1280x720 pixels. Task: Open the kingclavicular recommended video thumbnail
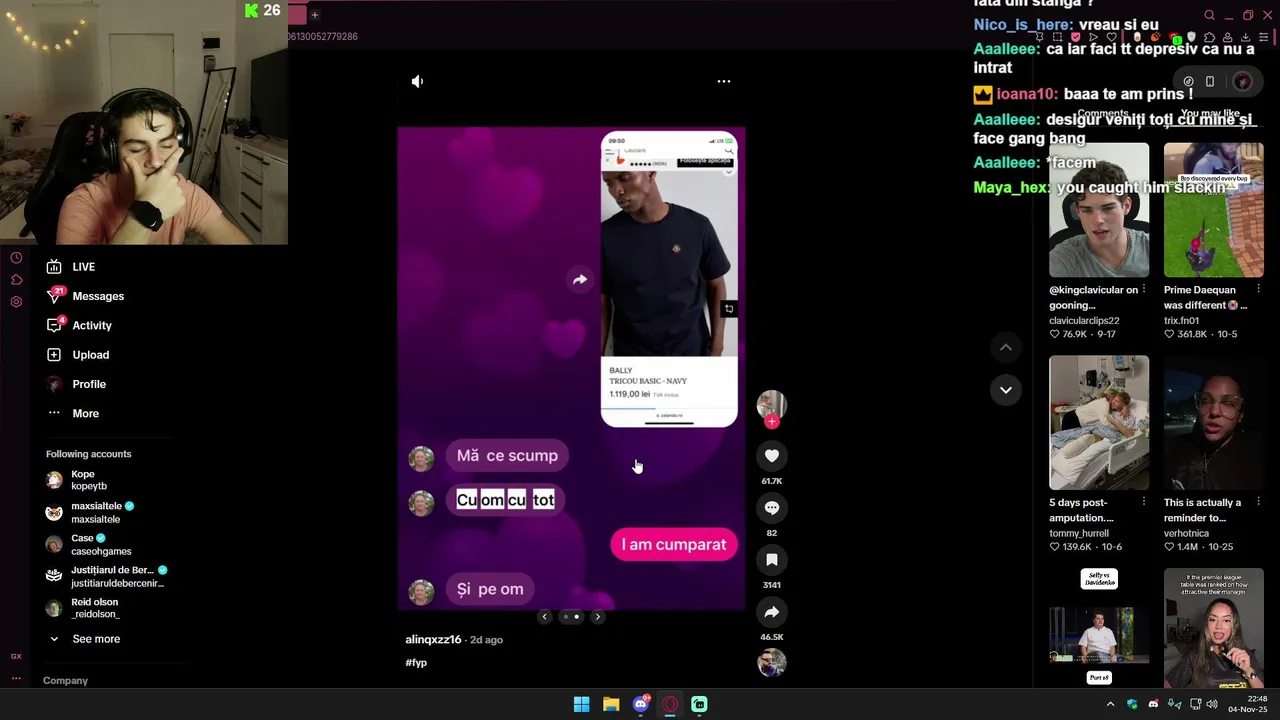pos(1099,210)
